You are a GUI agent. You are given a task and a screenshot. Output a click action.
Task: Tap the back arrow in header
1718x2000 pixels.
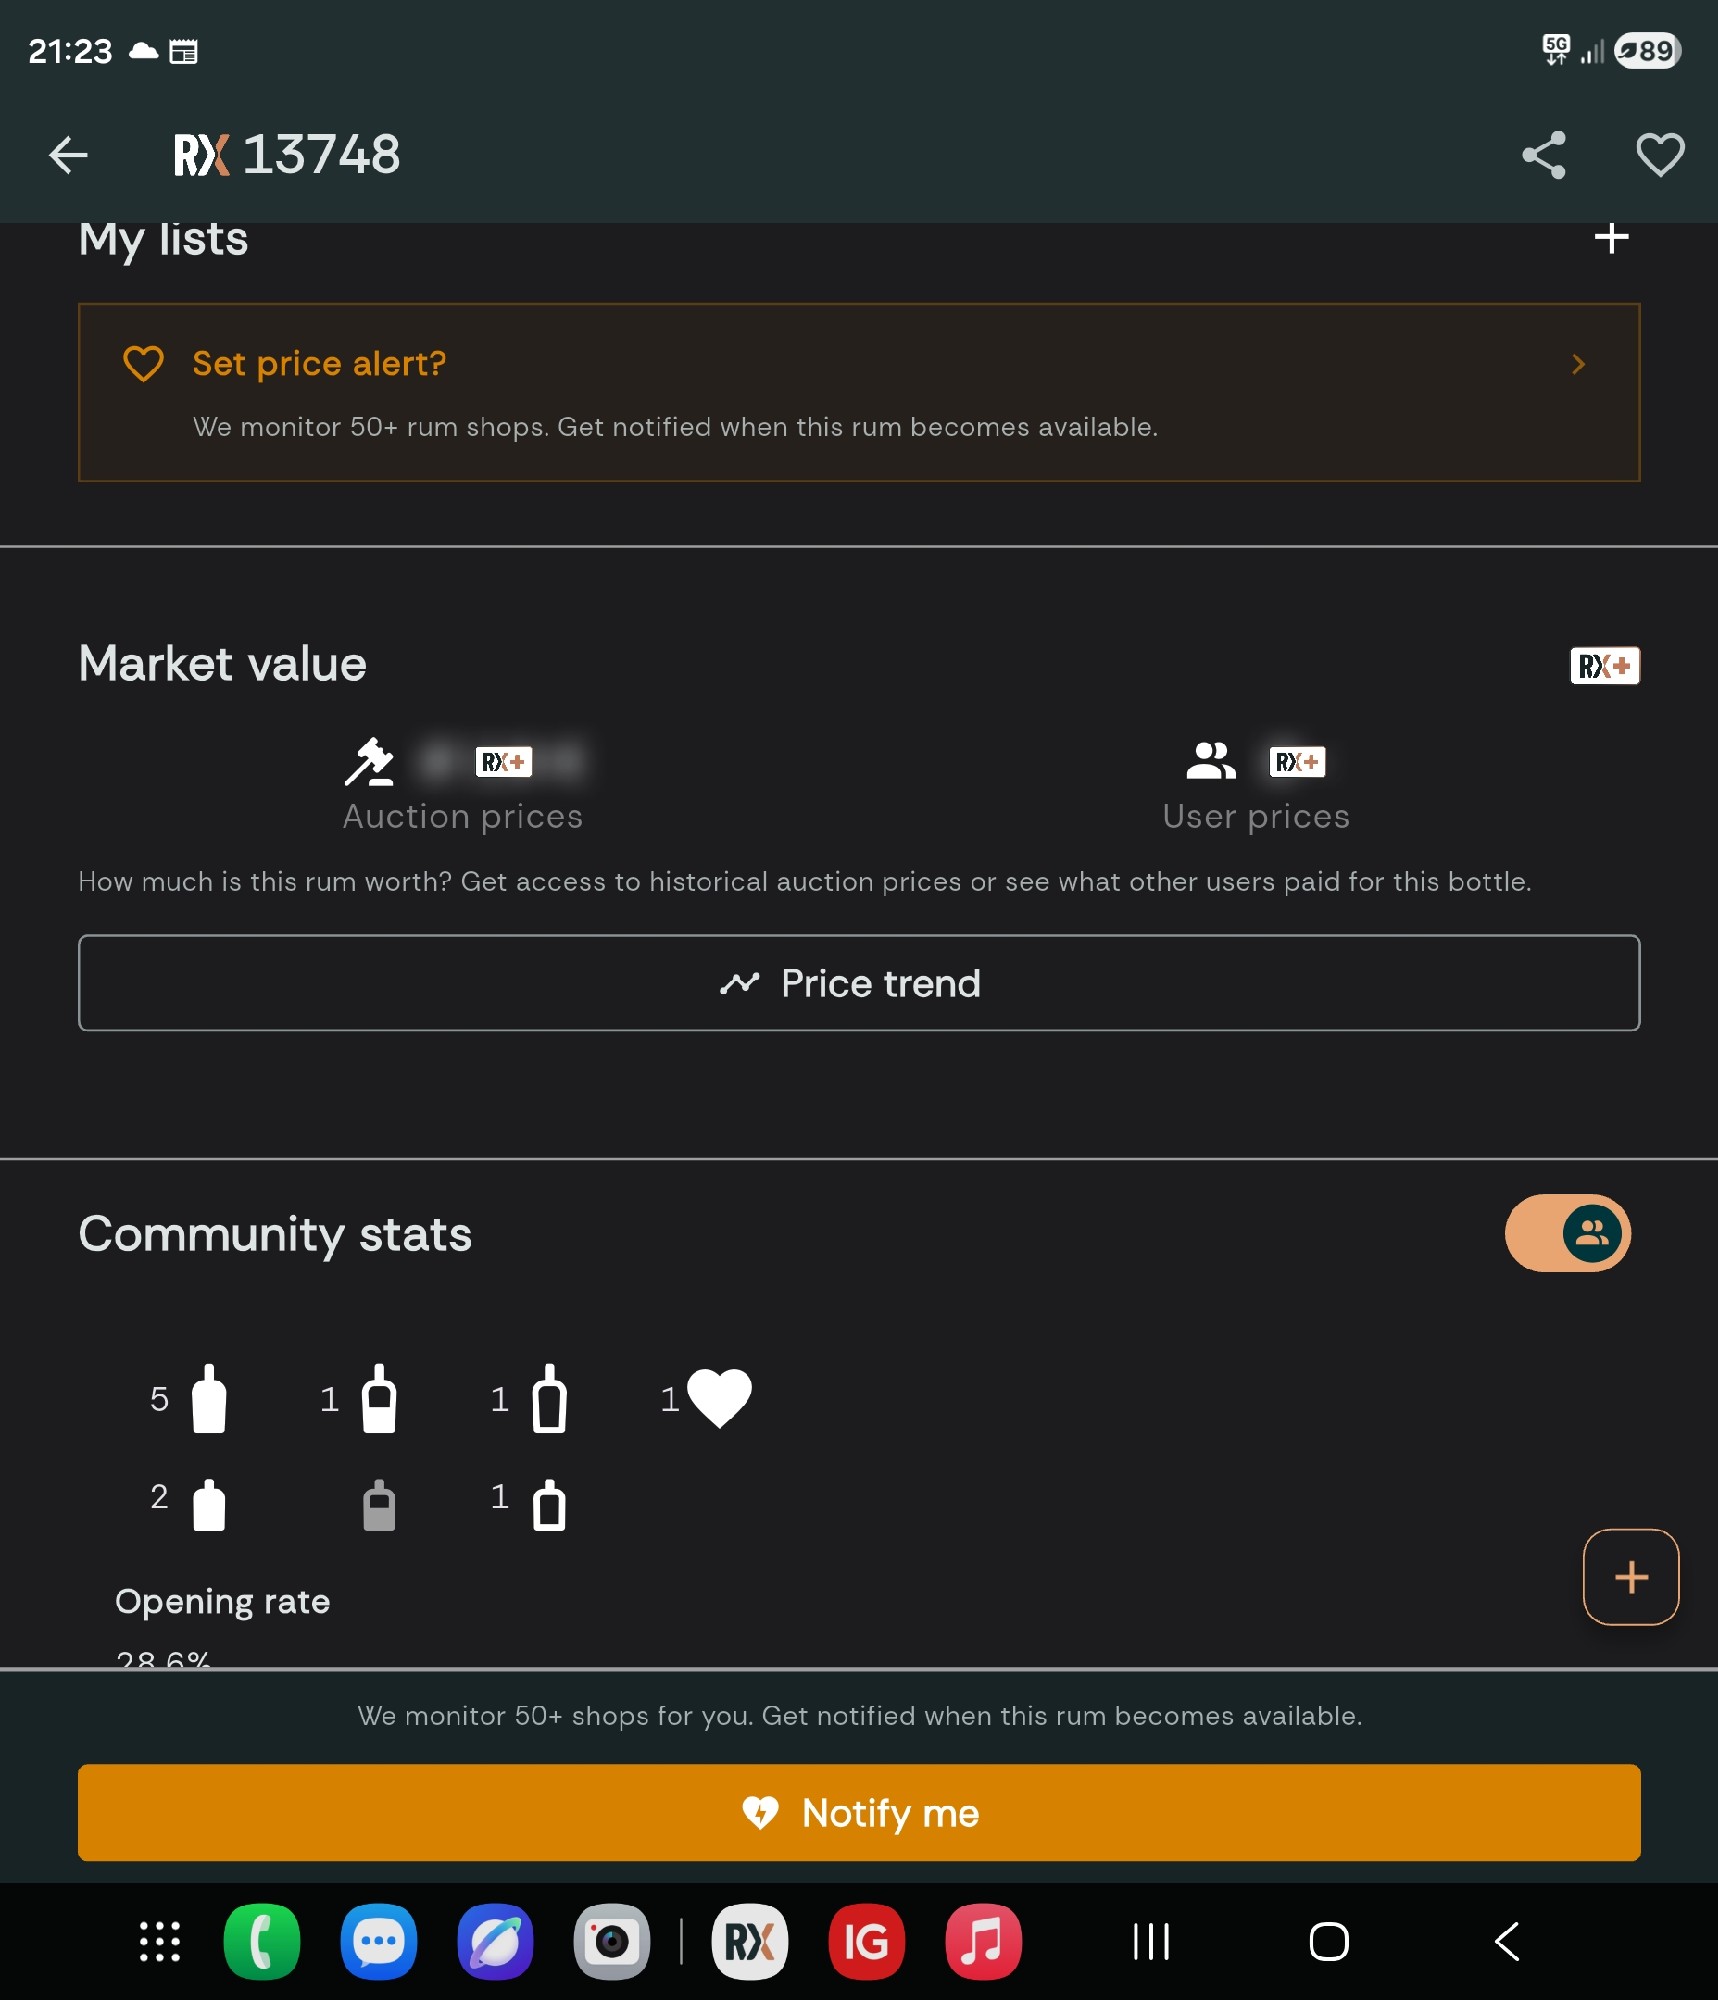(68, 155)
